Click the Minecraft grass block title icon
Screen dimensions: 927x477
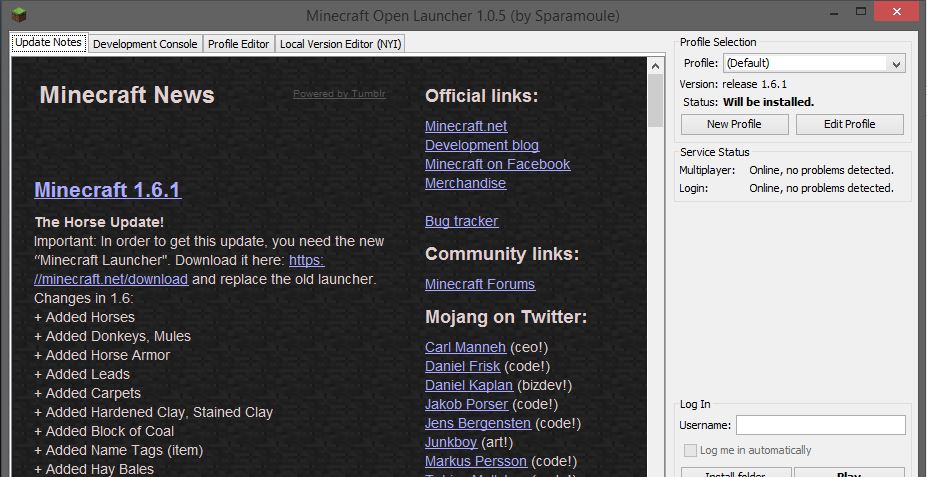coord(17,15)
